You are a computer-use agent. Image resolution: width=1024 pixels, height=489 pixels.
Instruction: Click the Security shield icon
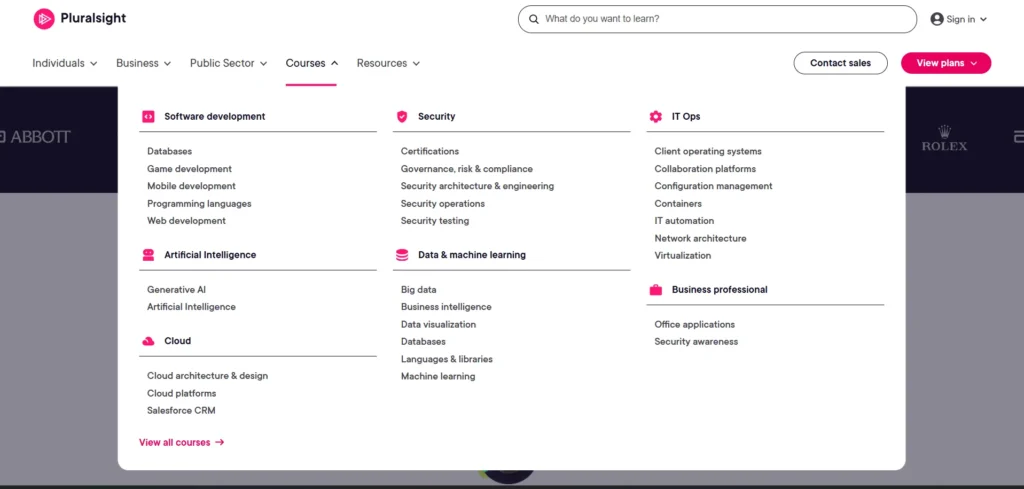click(x=402, y=117)
